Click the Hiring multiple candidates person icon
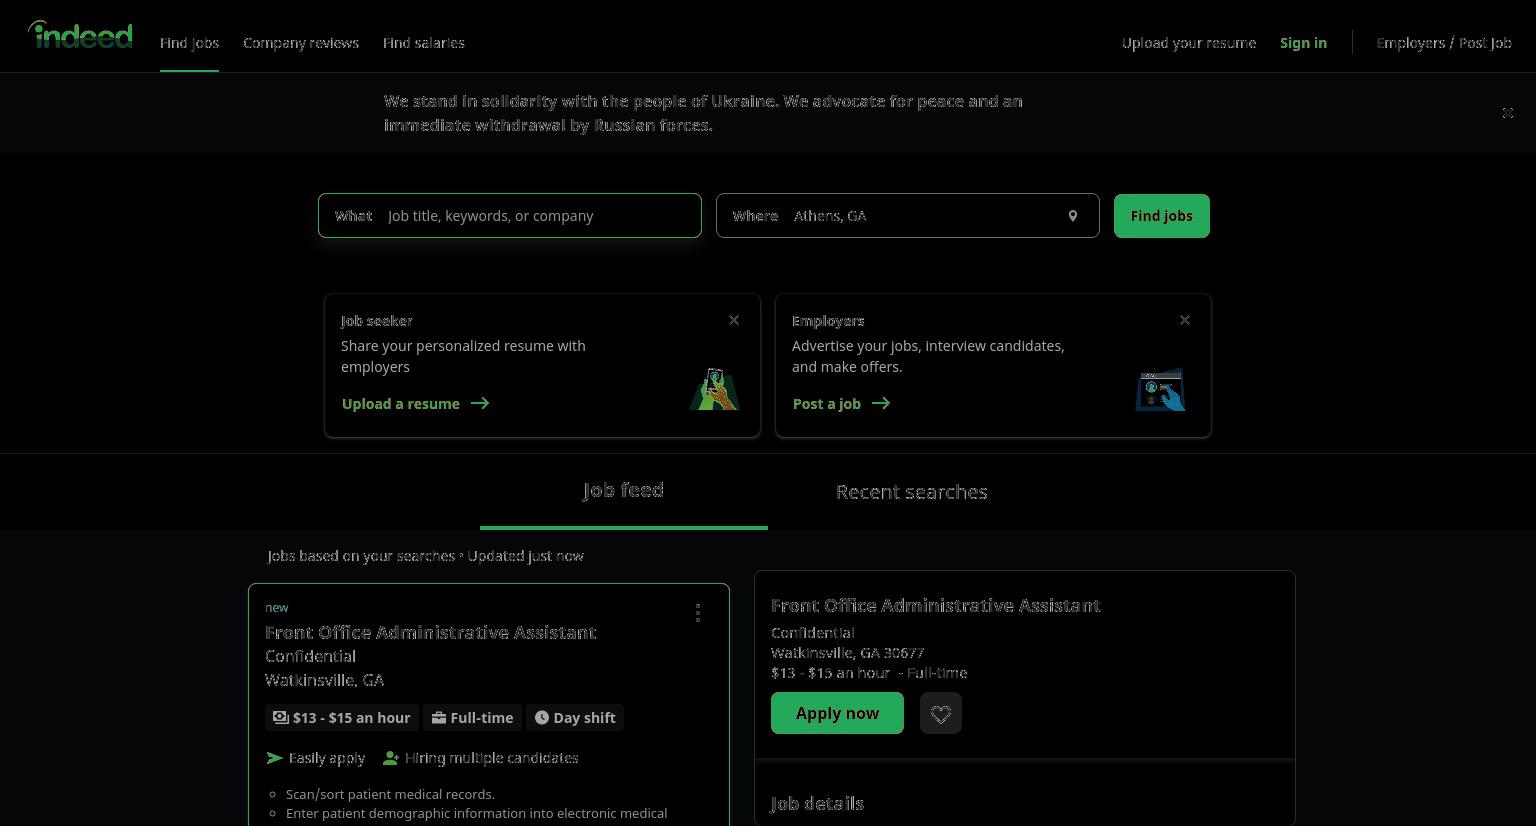 click(x=391, y=758)
